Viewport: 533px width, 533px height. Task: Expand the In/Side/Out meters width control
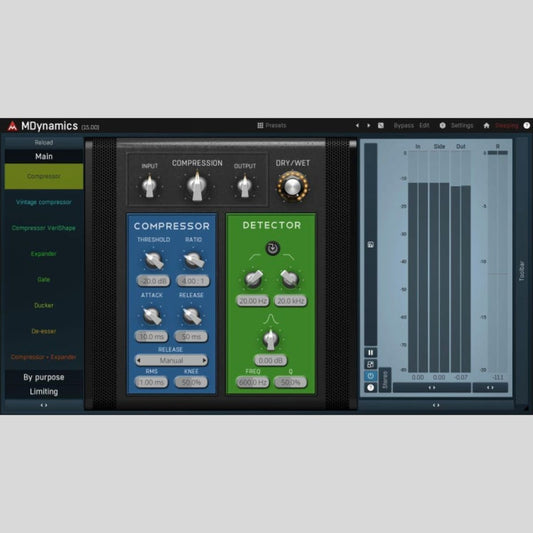pyautogui.click(x=432, y=388)
